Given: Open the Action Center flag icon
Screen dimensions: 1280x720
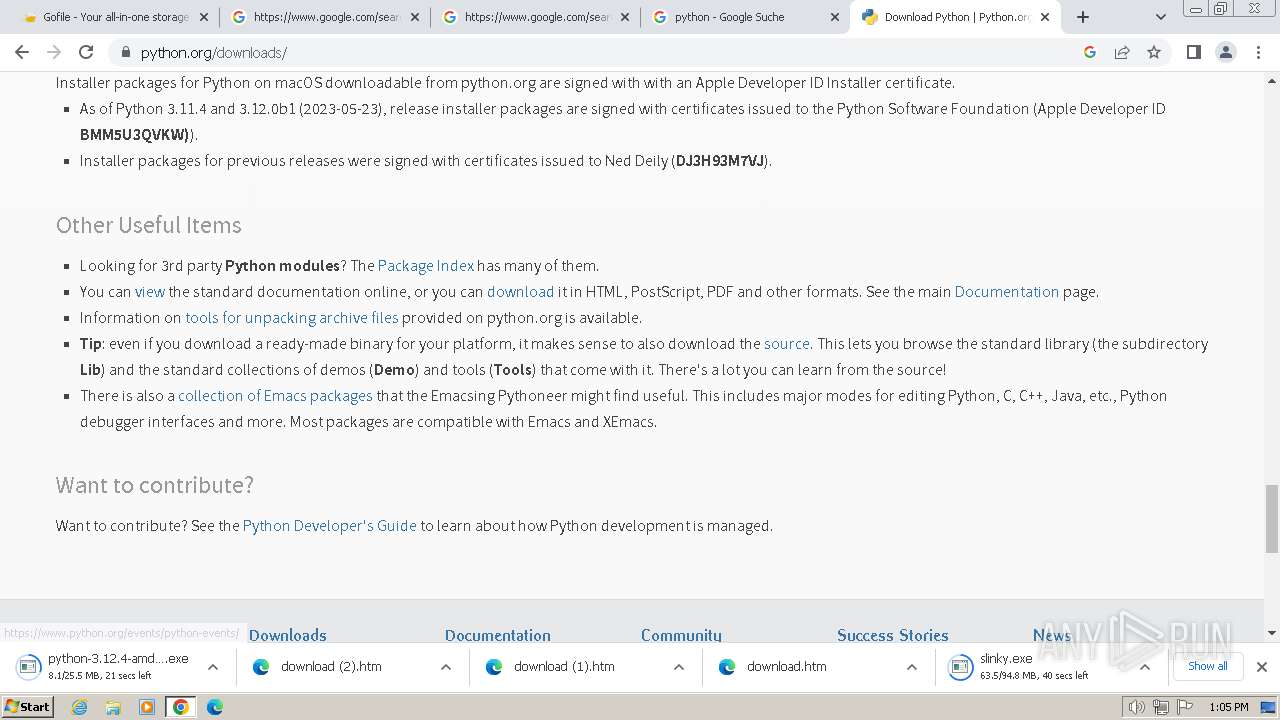Looking at the screenshot, I should click(x=1184, y=707).
